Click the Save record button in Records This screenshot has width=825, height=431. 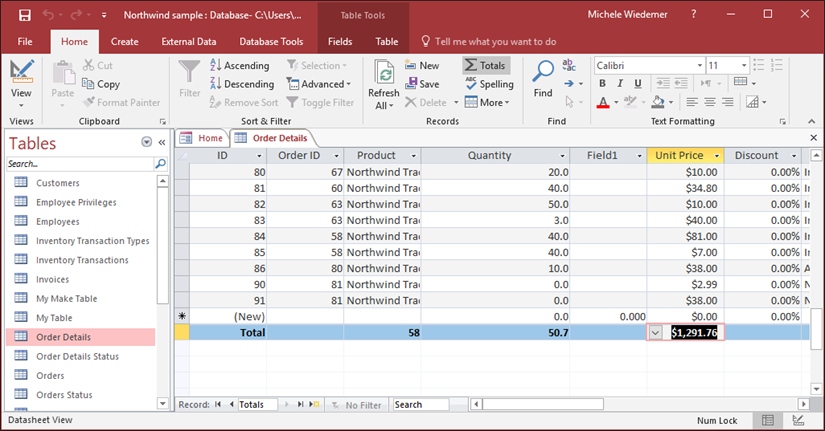tap(422, 84)
